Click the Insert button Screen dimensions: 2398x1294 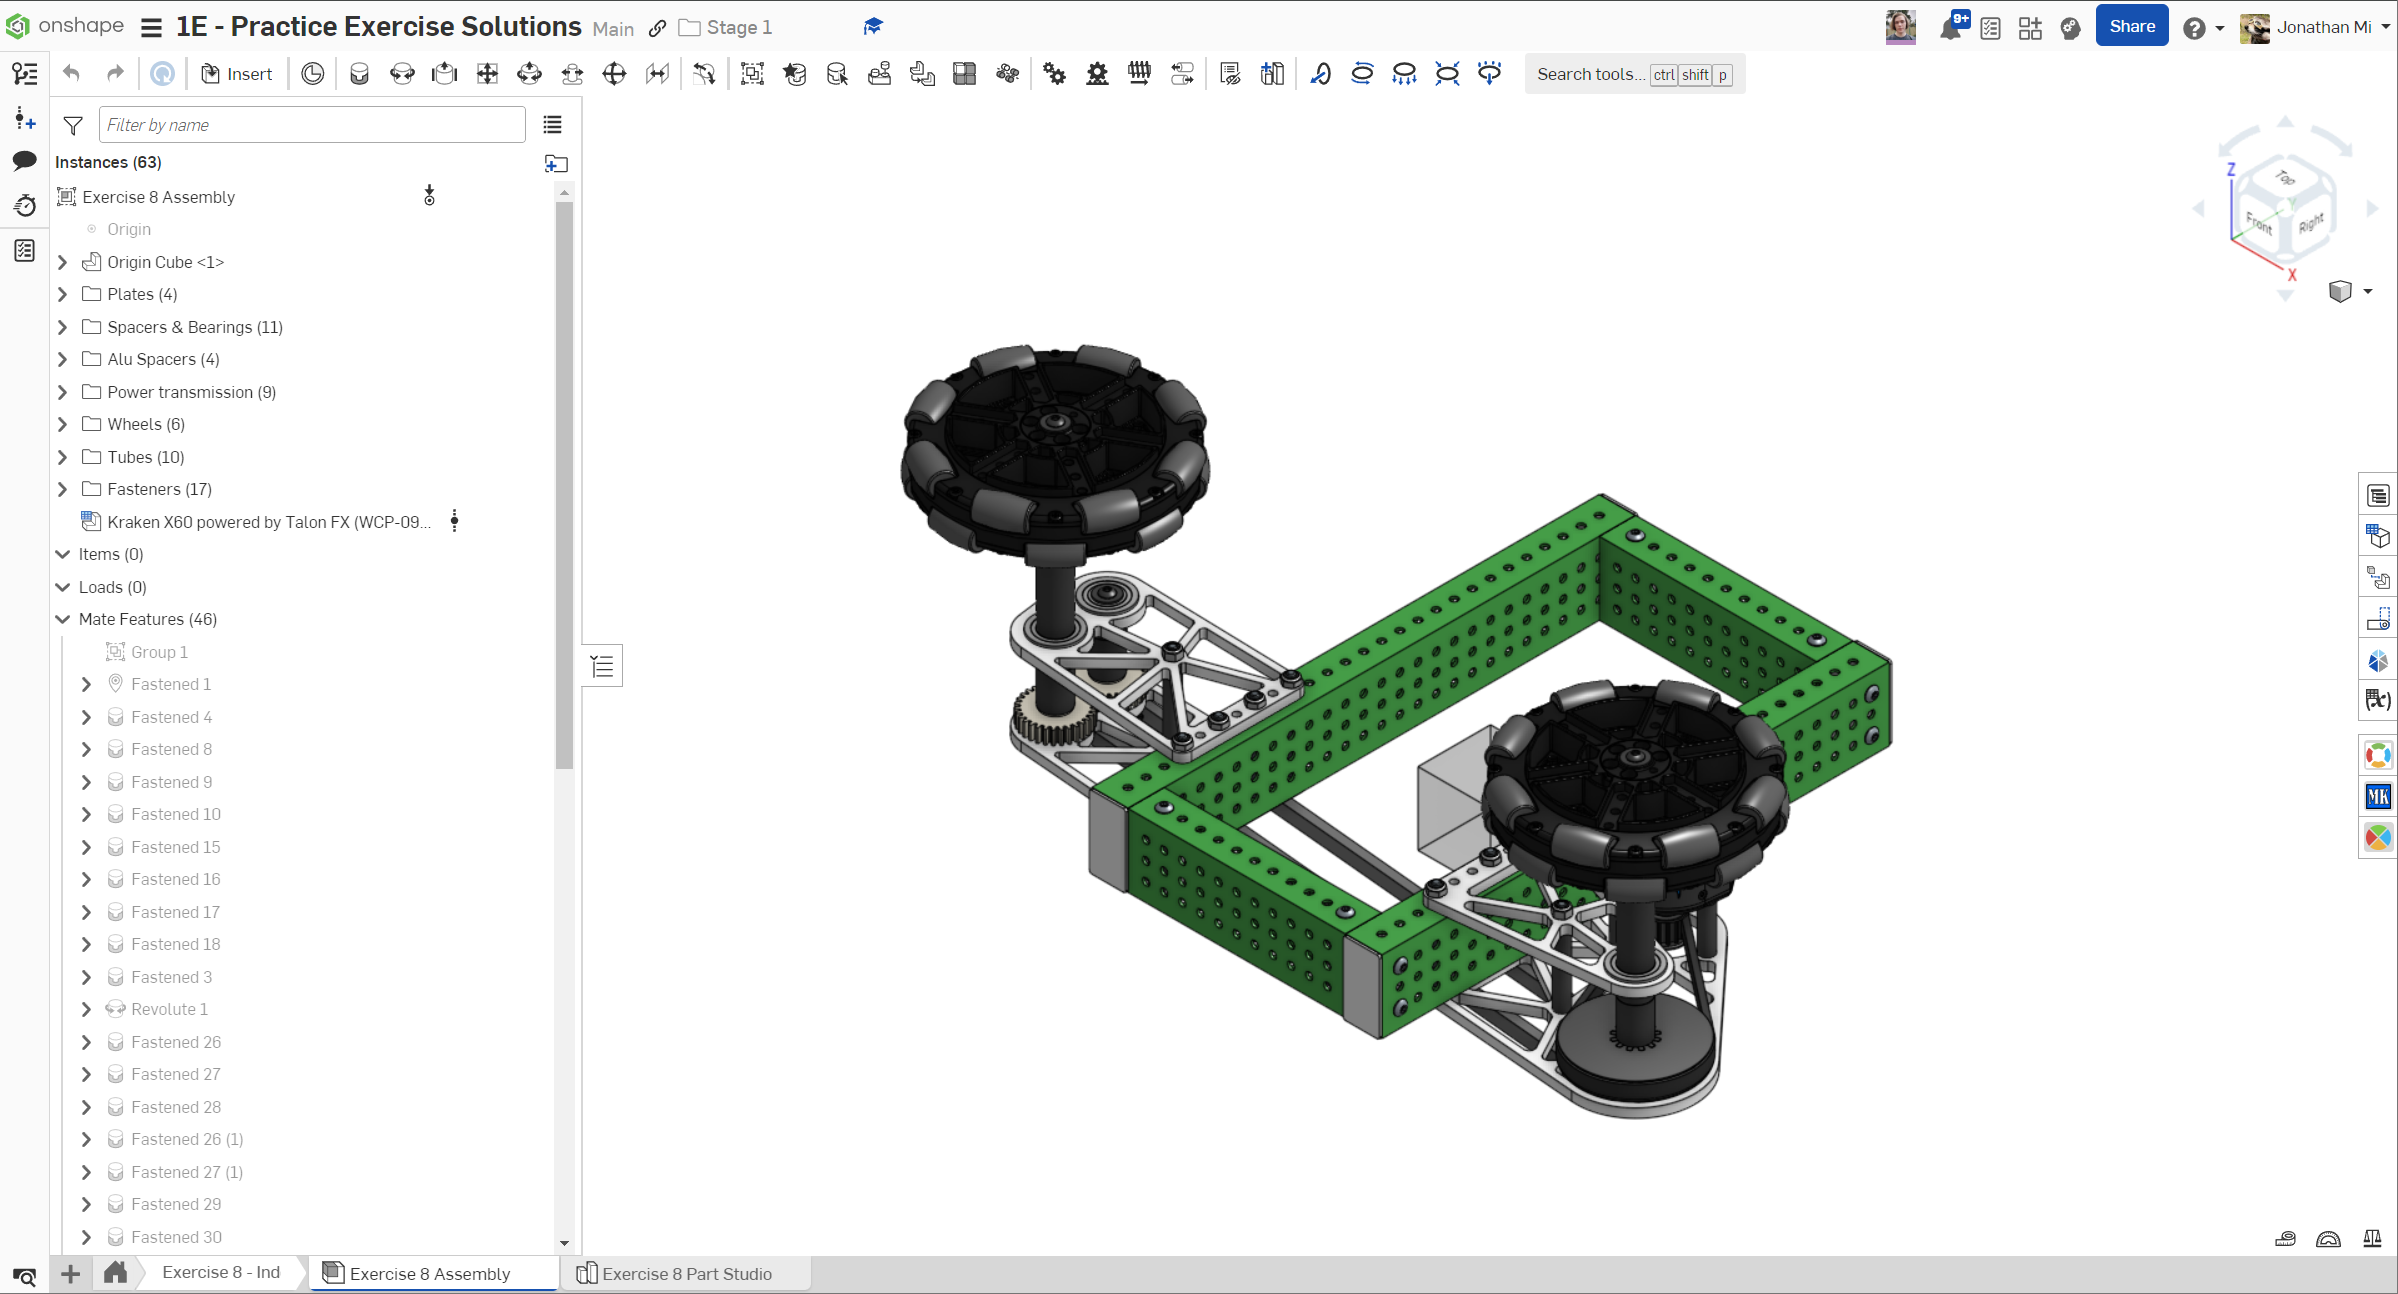click(237, 74)
